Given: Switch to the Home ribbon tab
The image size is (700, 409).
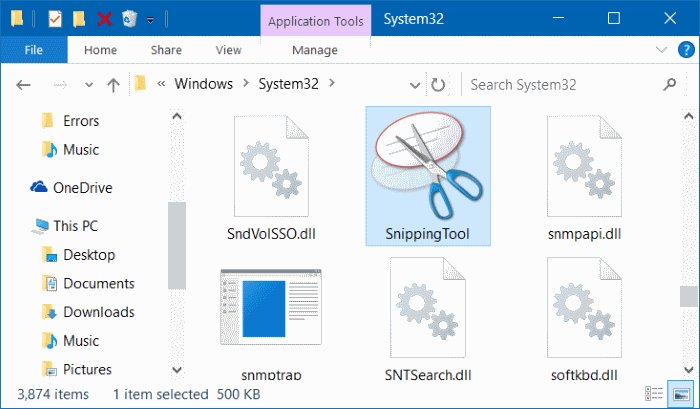Looking at the screenshot, I should tap(100, 50).
